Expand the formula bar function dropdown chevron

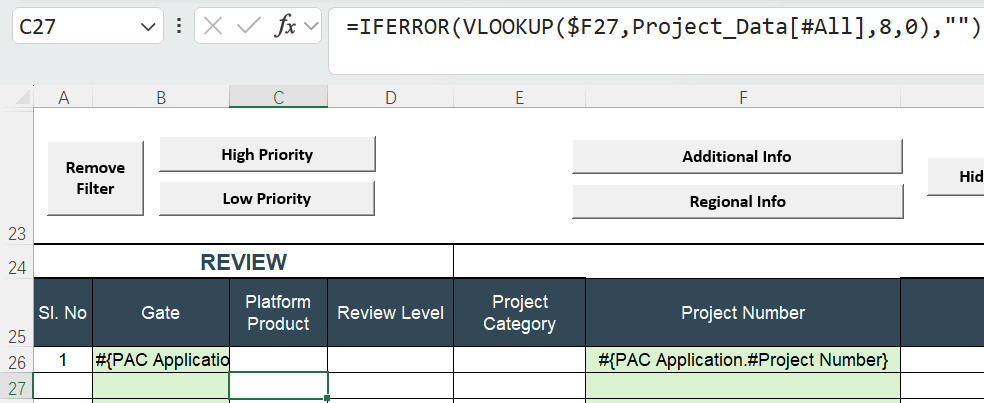point(310,27)
